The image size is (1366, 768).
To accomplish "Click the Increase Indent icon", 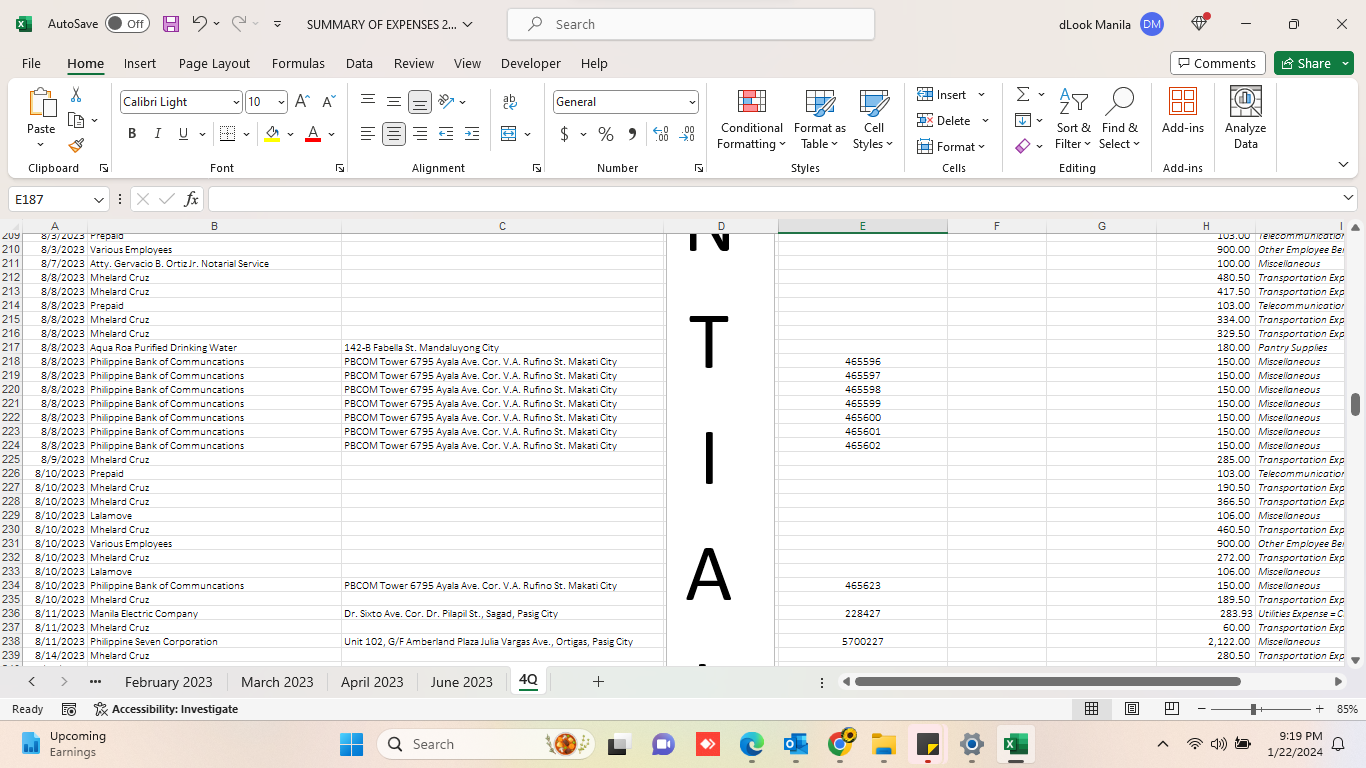I will [472, 134].
